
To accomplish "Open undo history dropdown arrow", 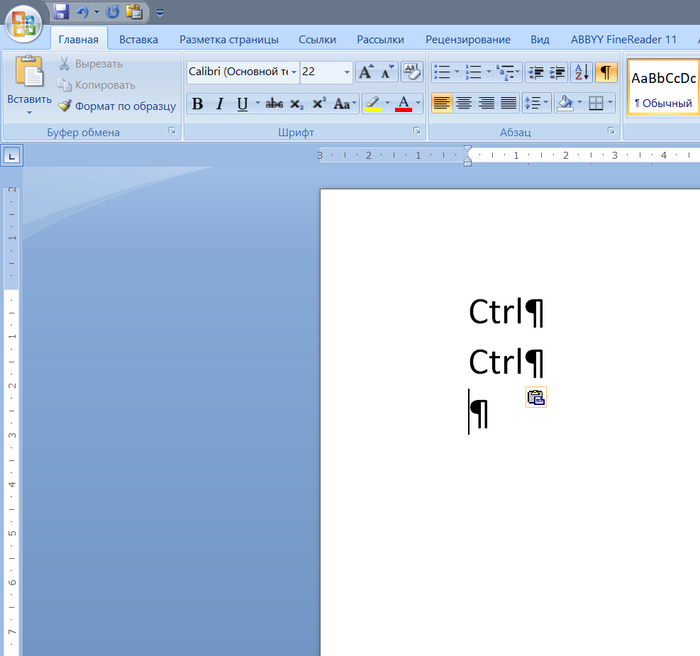I will coord(96,12).
